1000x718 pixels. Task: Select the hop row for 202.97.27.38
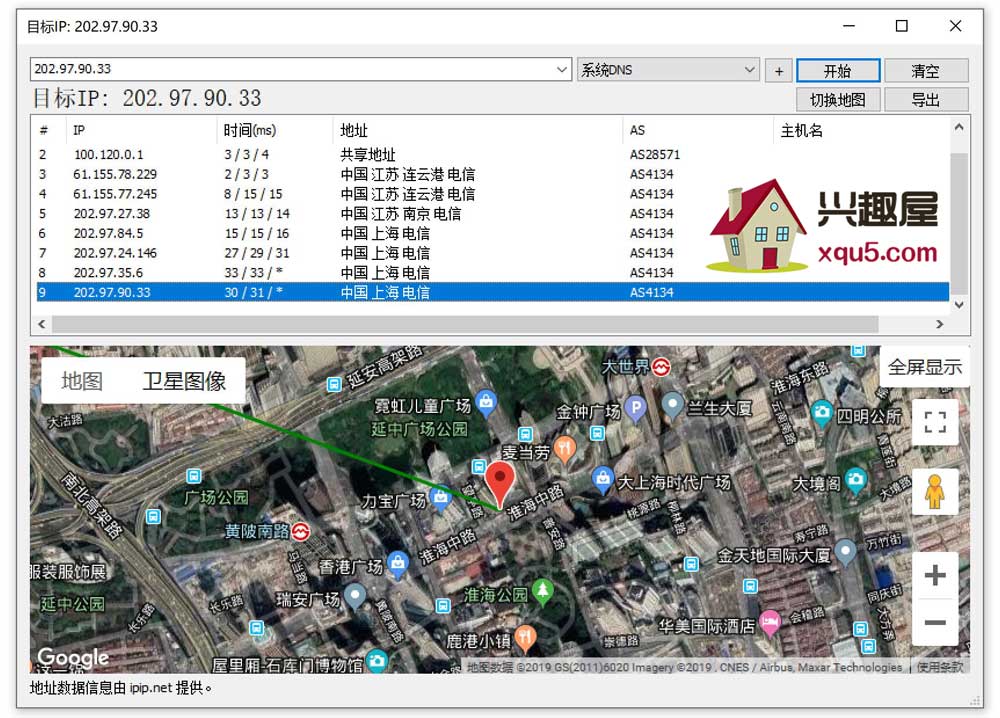click(x=492, y=214)
